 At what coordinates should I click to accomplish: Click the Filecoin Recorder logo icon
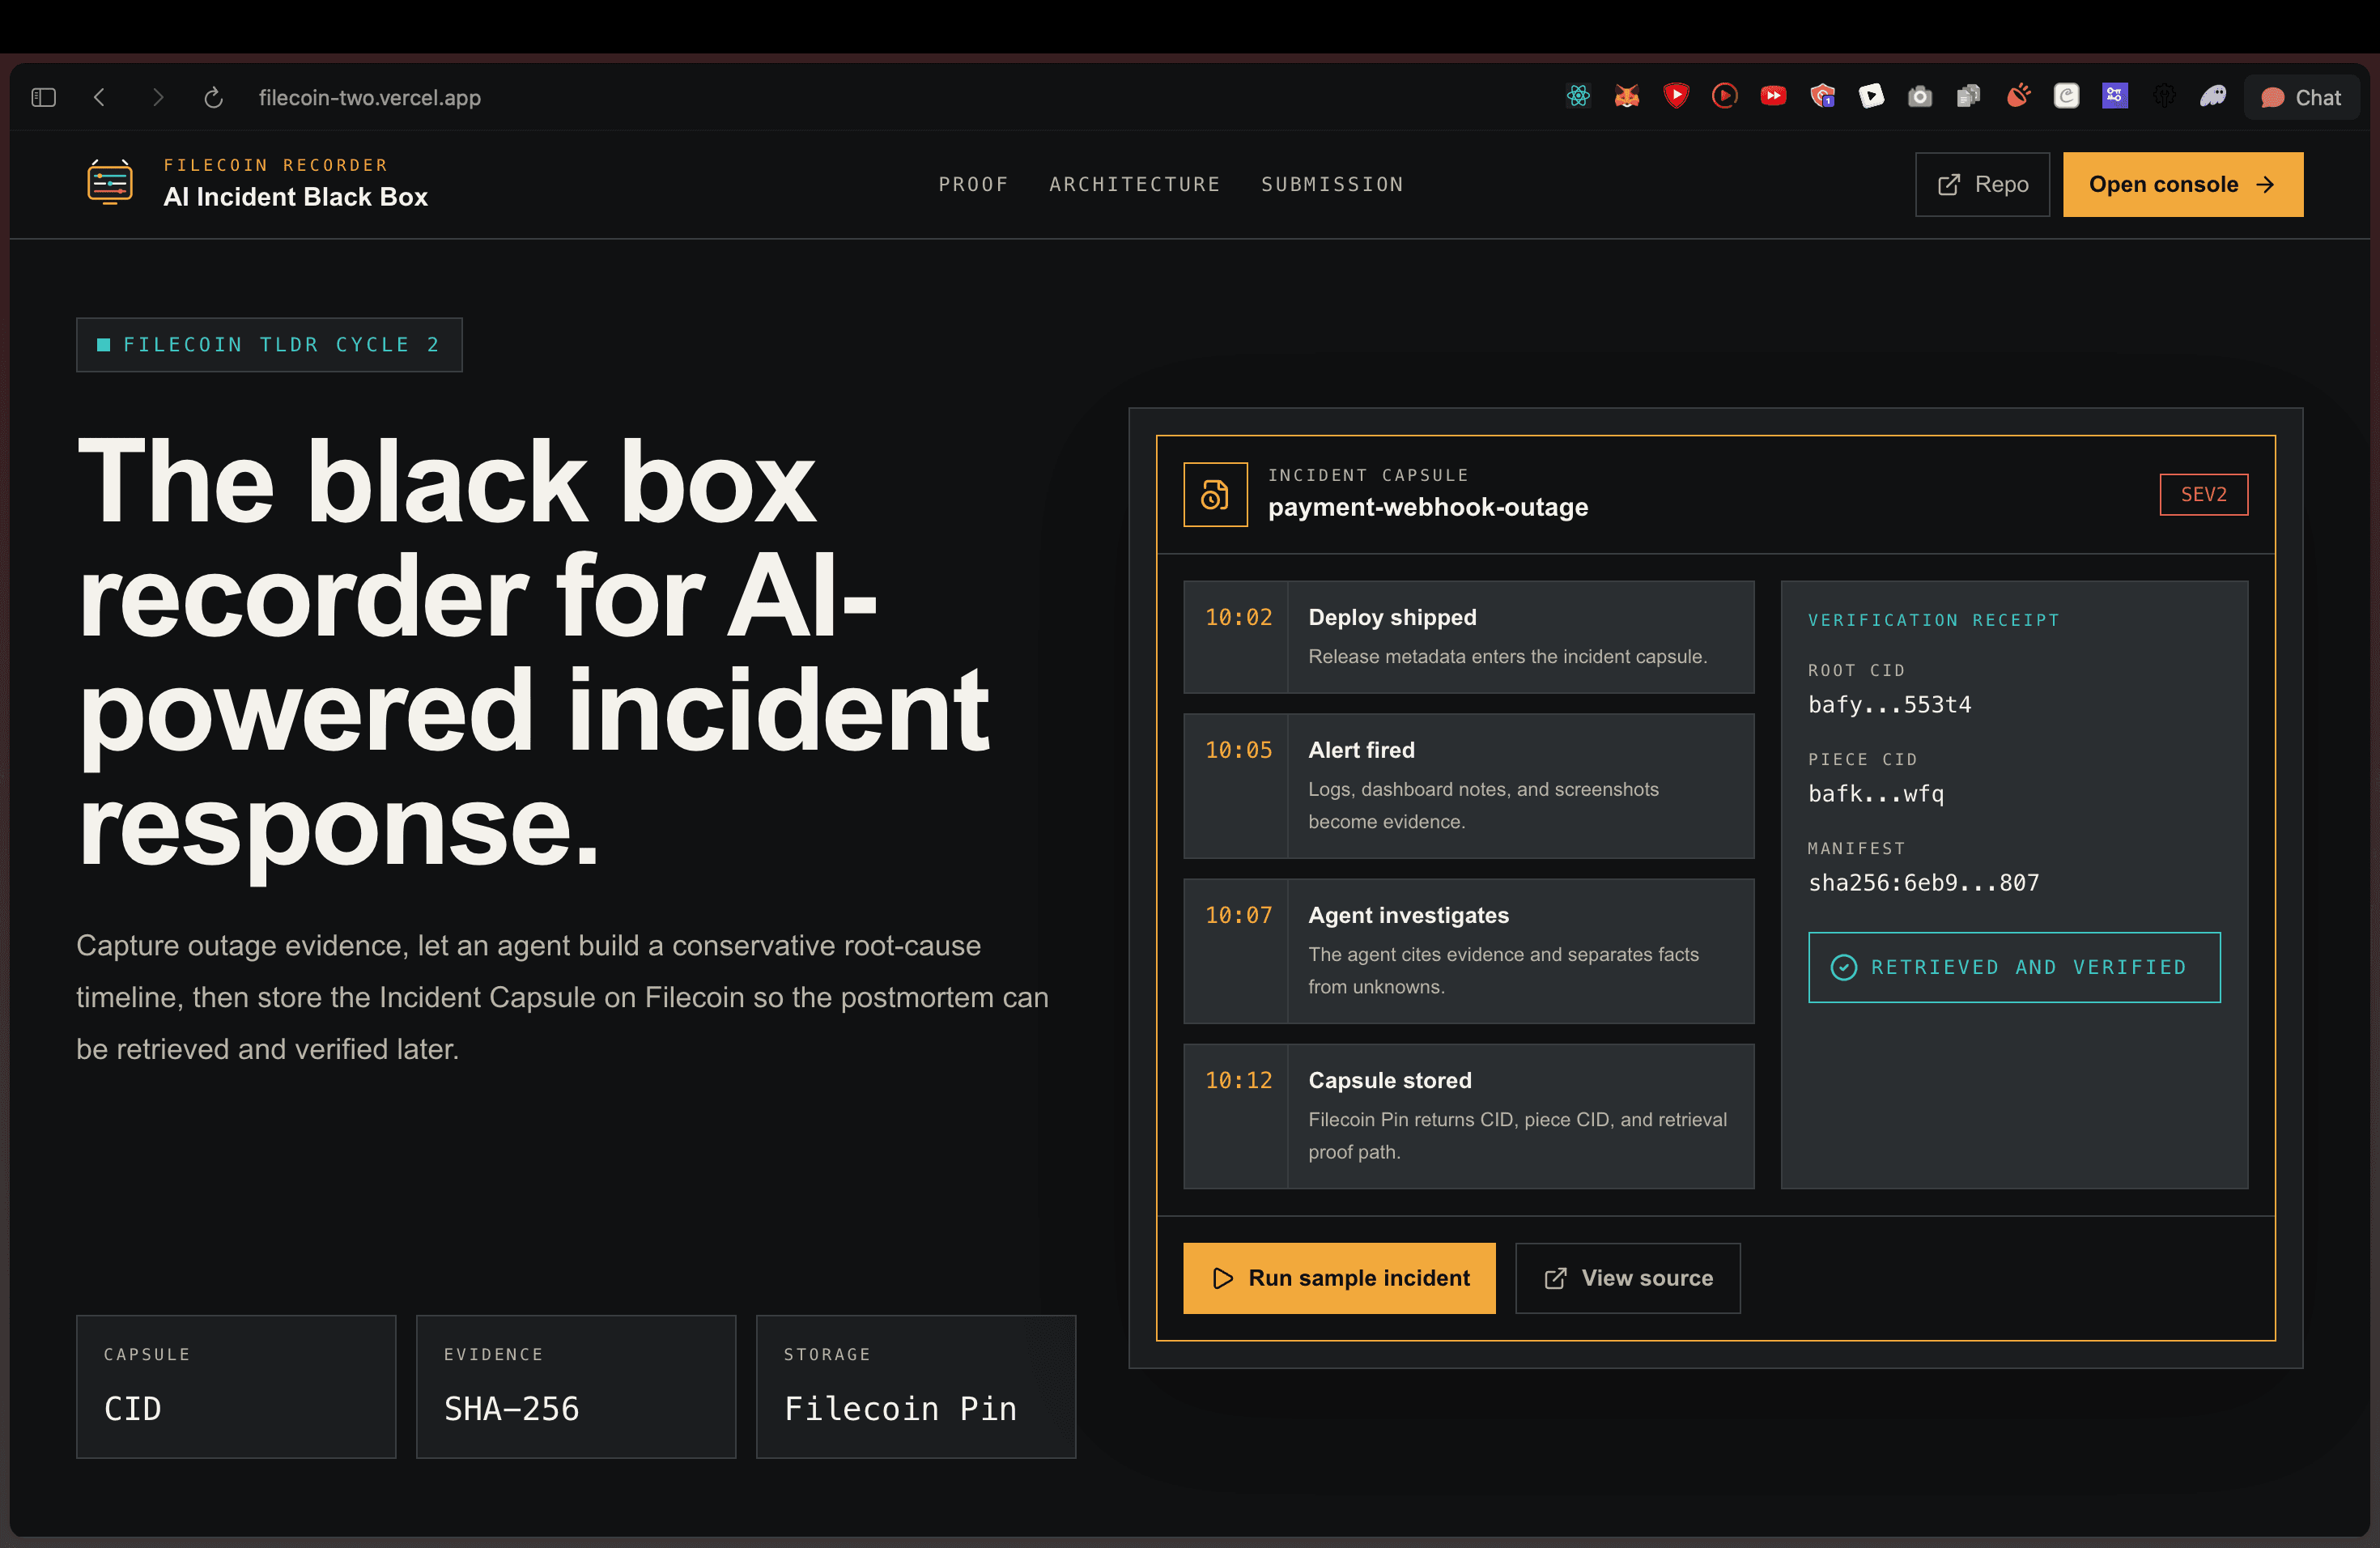coord(110,182)
